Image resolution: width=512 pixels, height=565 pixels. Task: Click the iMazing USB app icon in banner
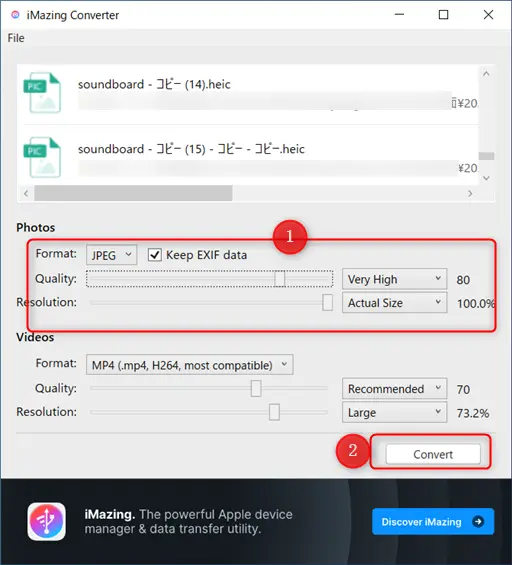46,521
